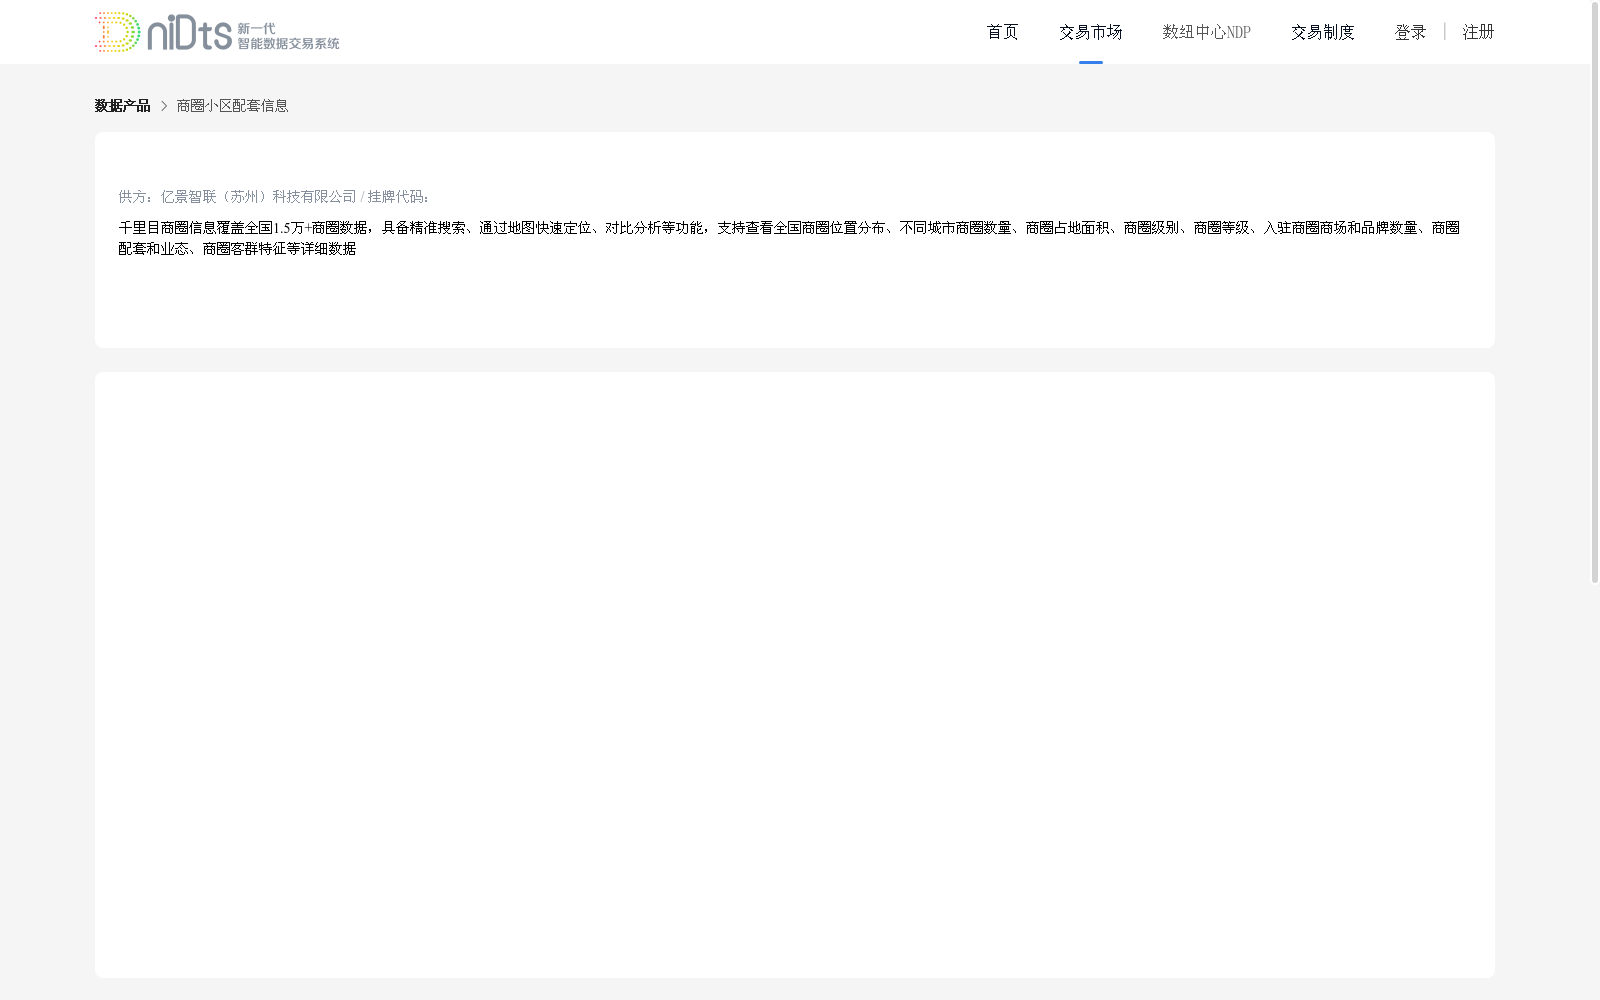Click the 注册 link
The width and height of the screenshot is (1600, 1000).
[1478, 32]
